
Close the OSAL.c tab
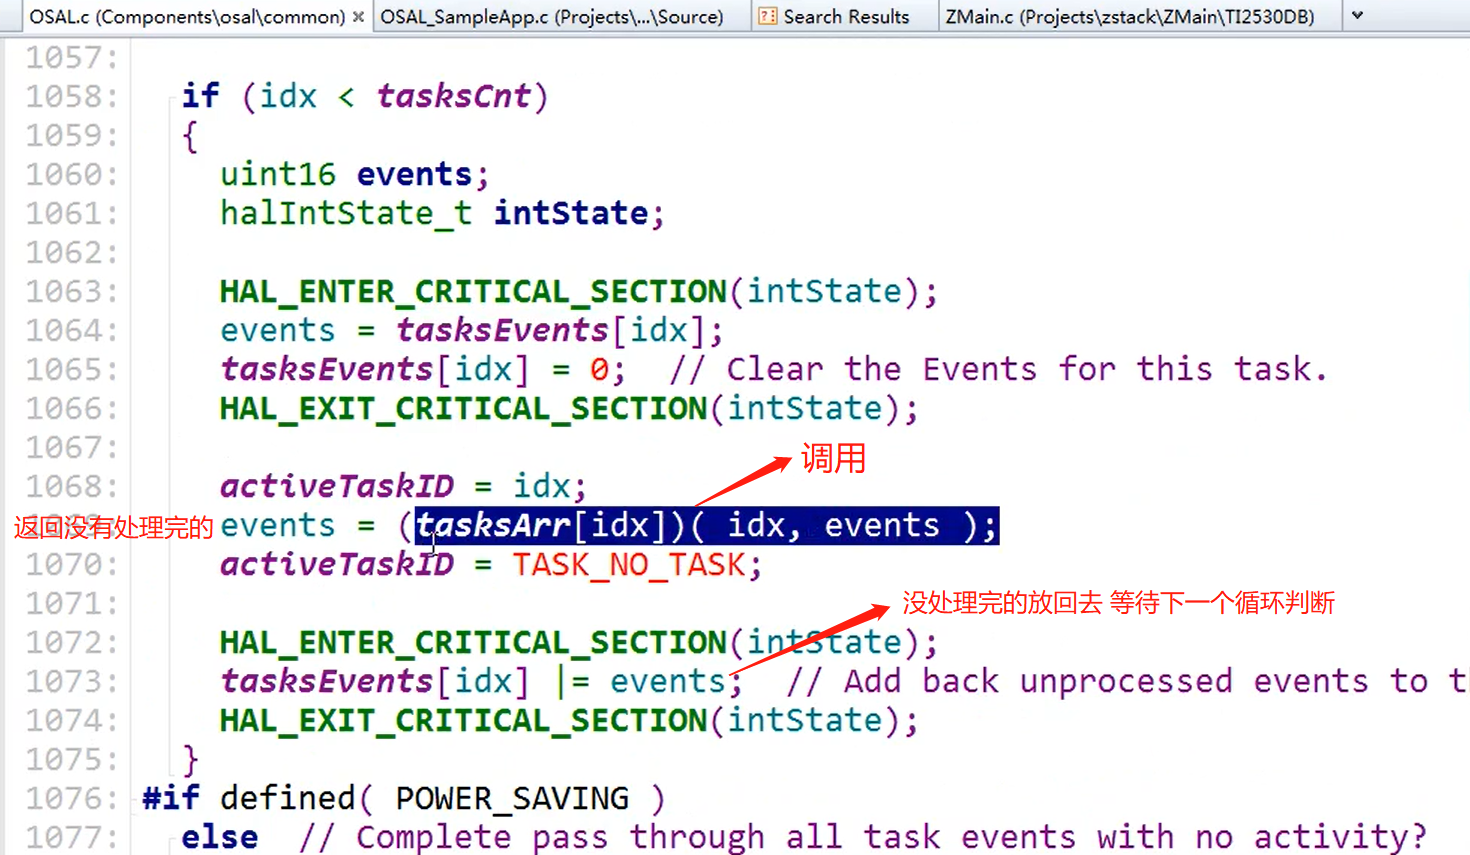tap(358, 17)
